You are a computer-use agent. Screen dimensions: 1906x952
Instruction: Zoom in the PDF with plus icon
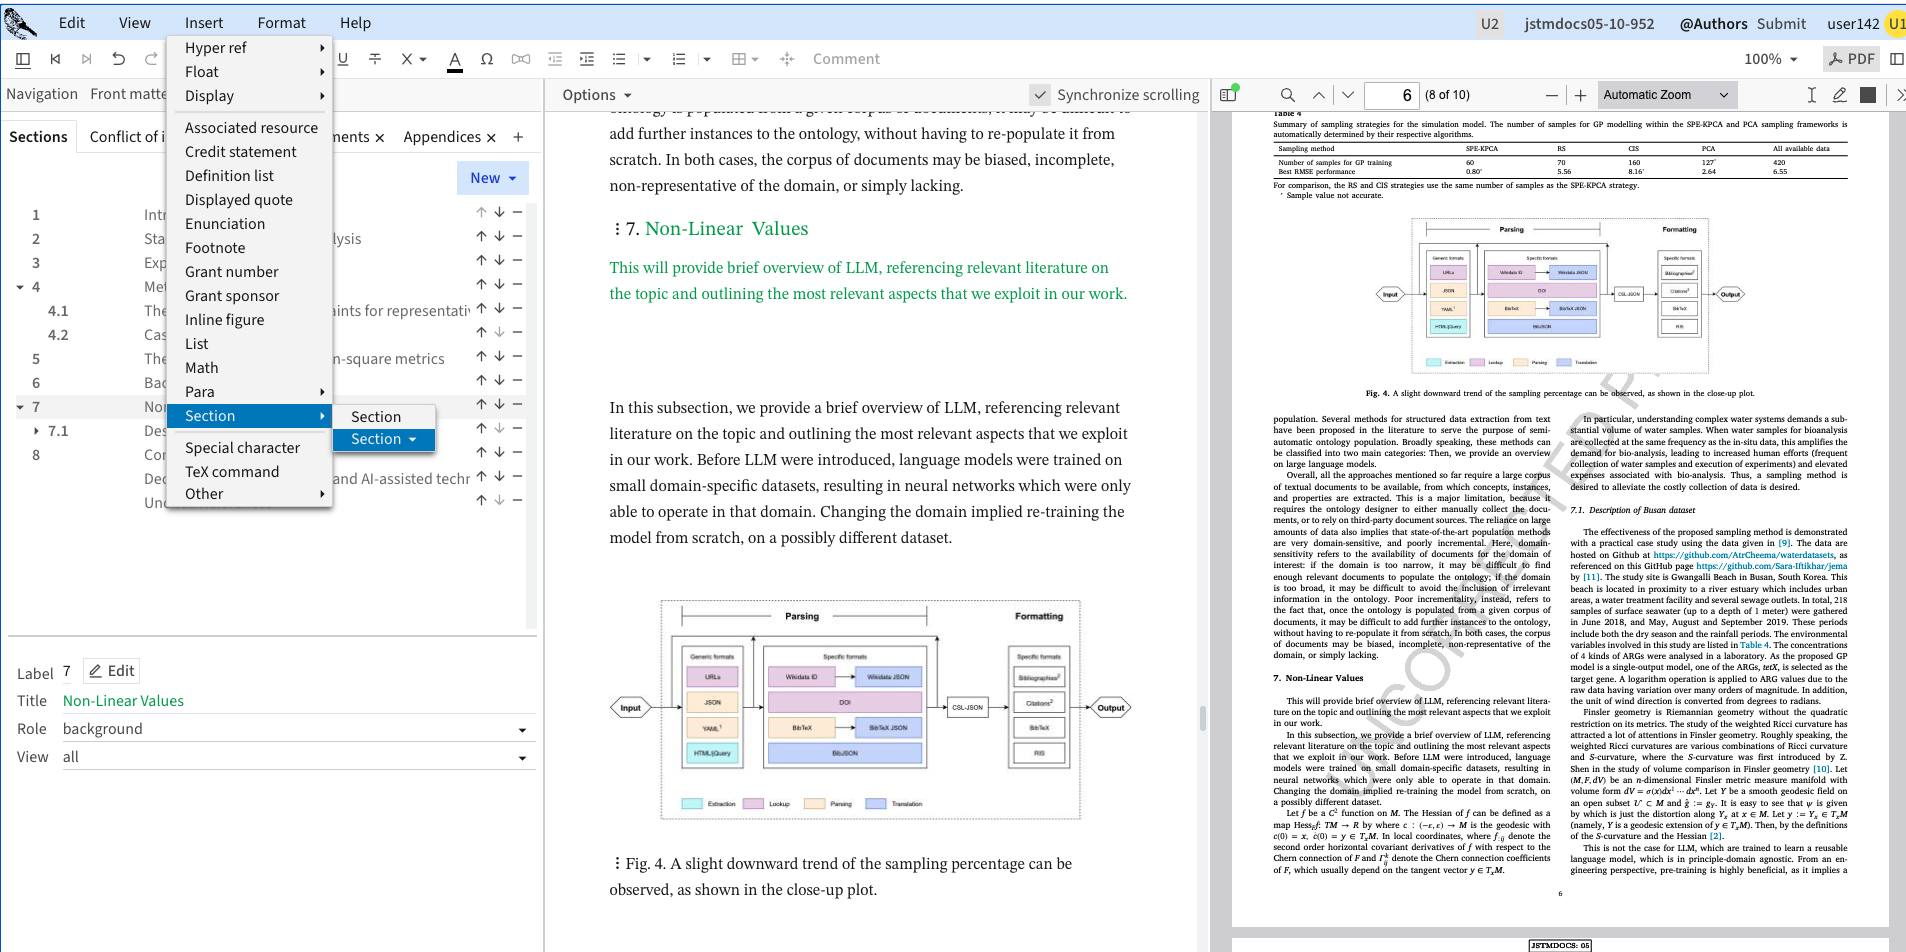pos(1580,95)
